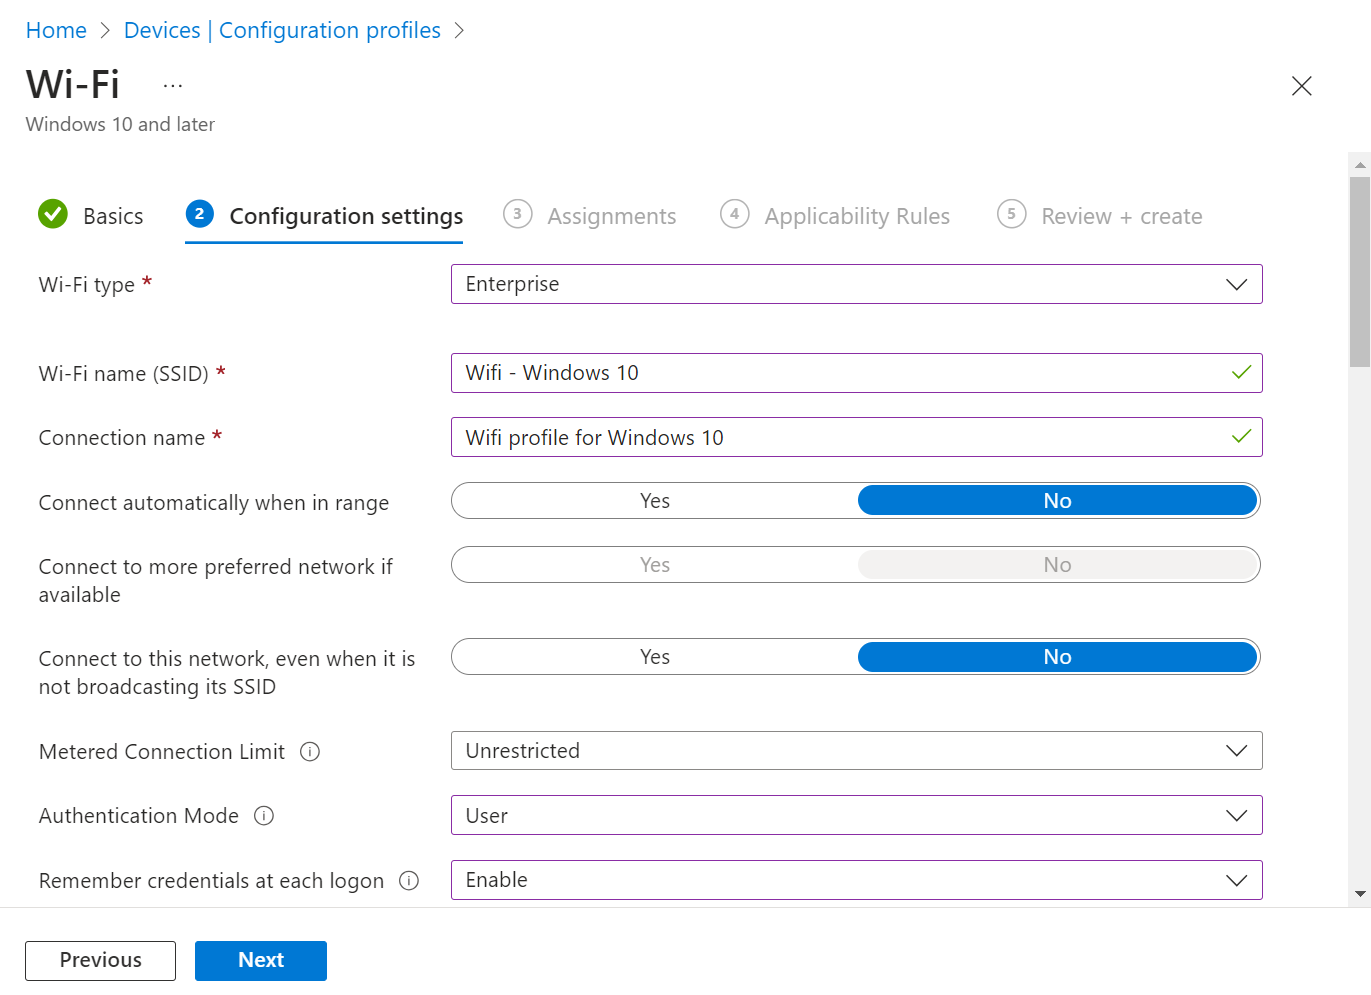Open the Wi-Fi type dropdown
The image size is (1371, 995).
[x=856, y=284]
